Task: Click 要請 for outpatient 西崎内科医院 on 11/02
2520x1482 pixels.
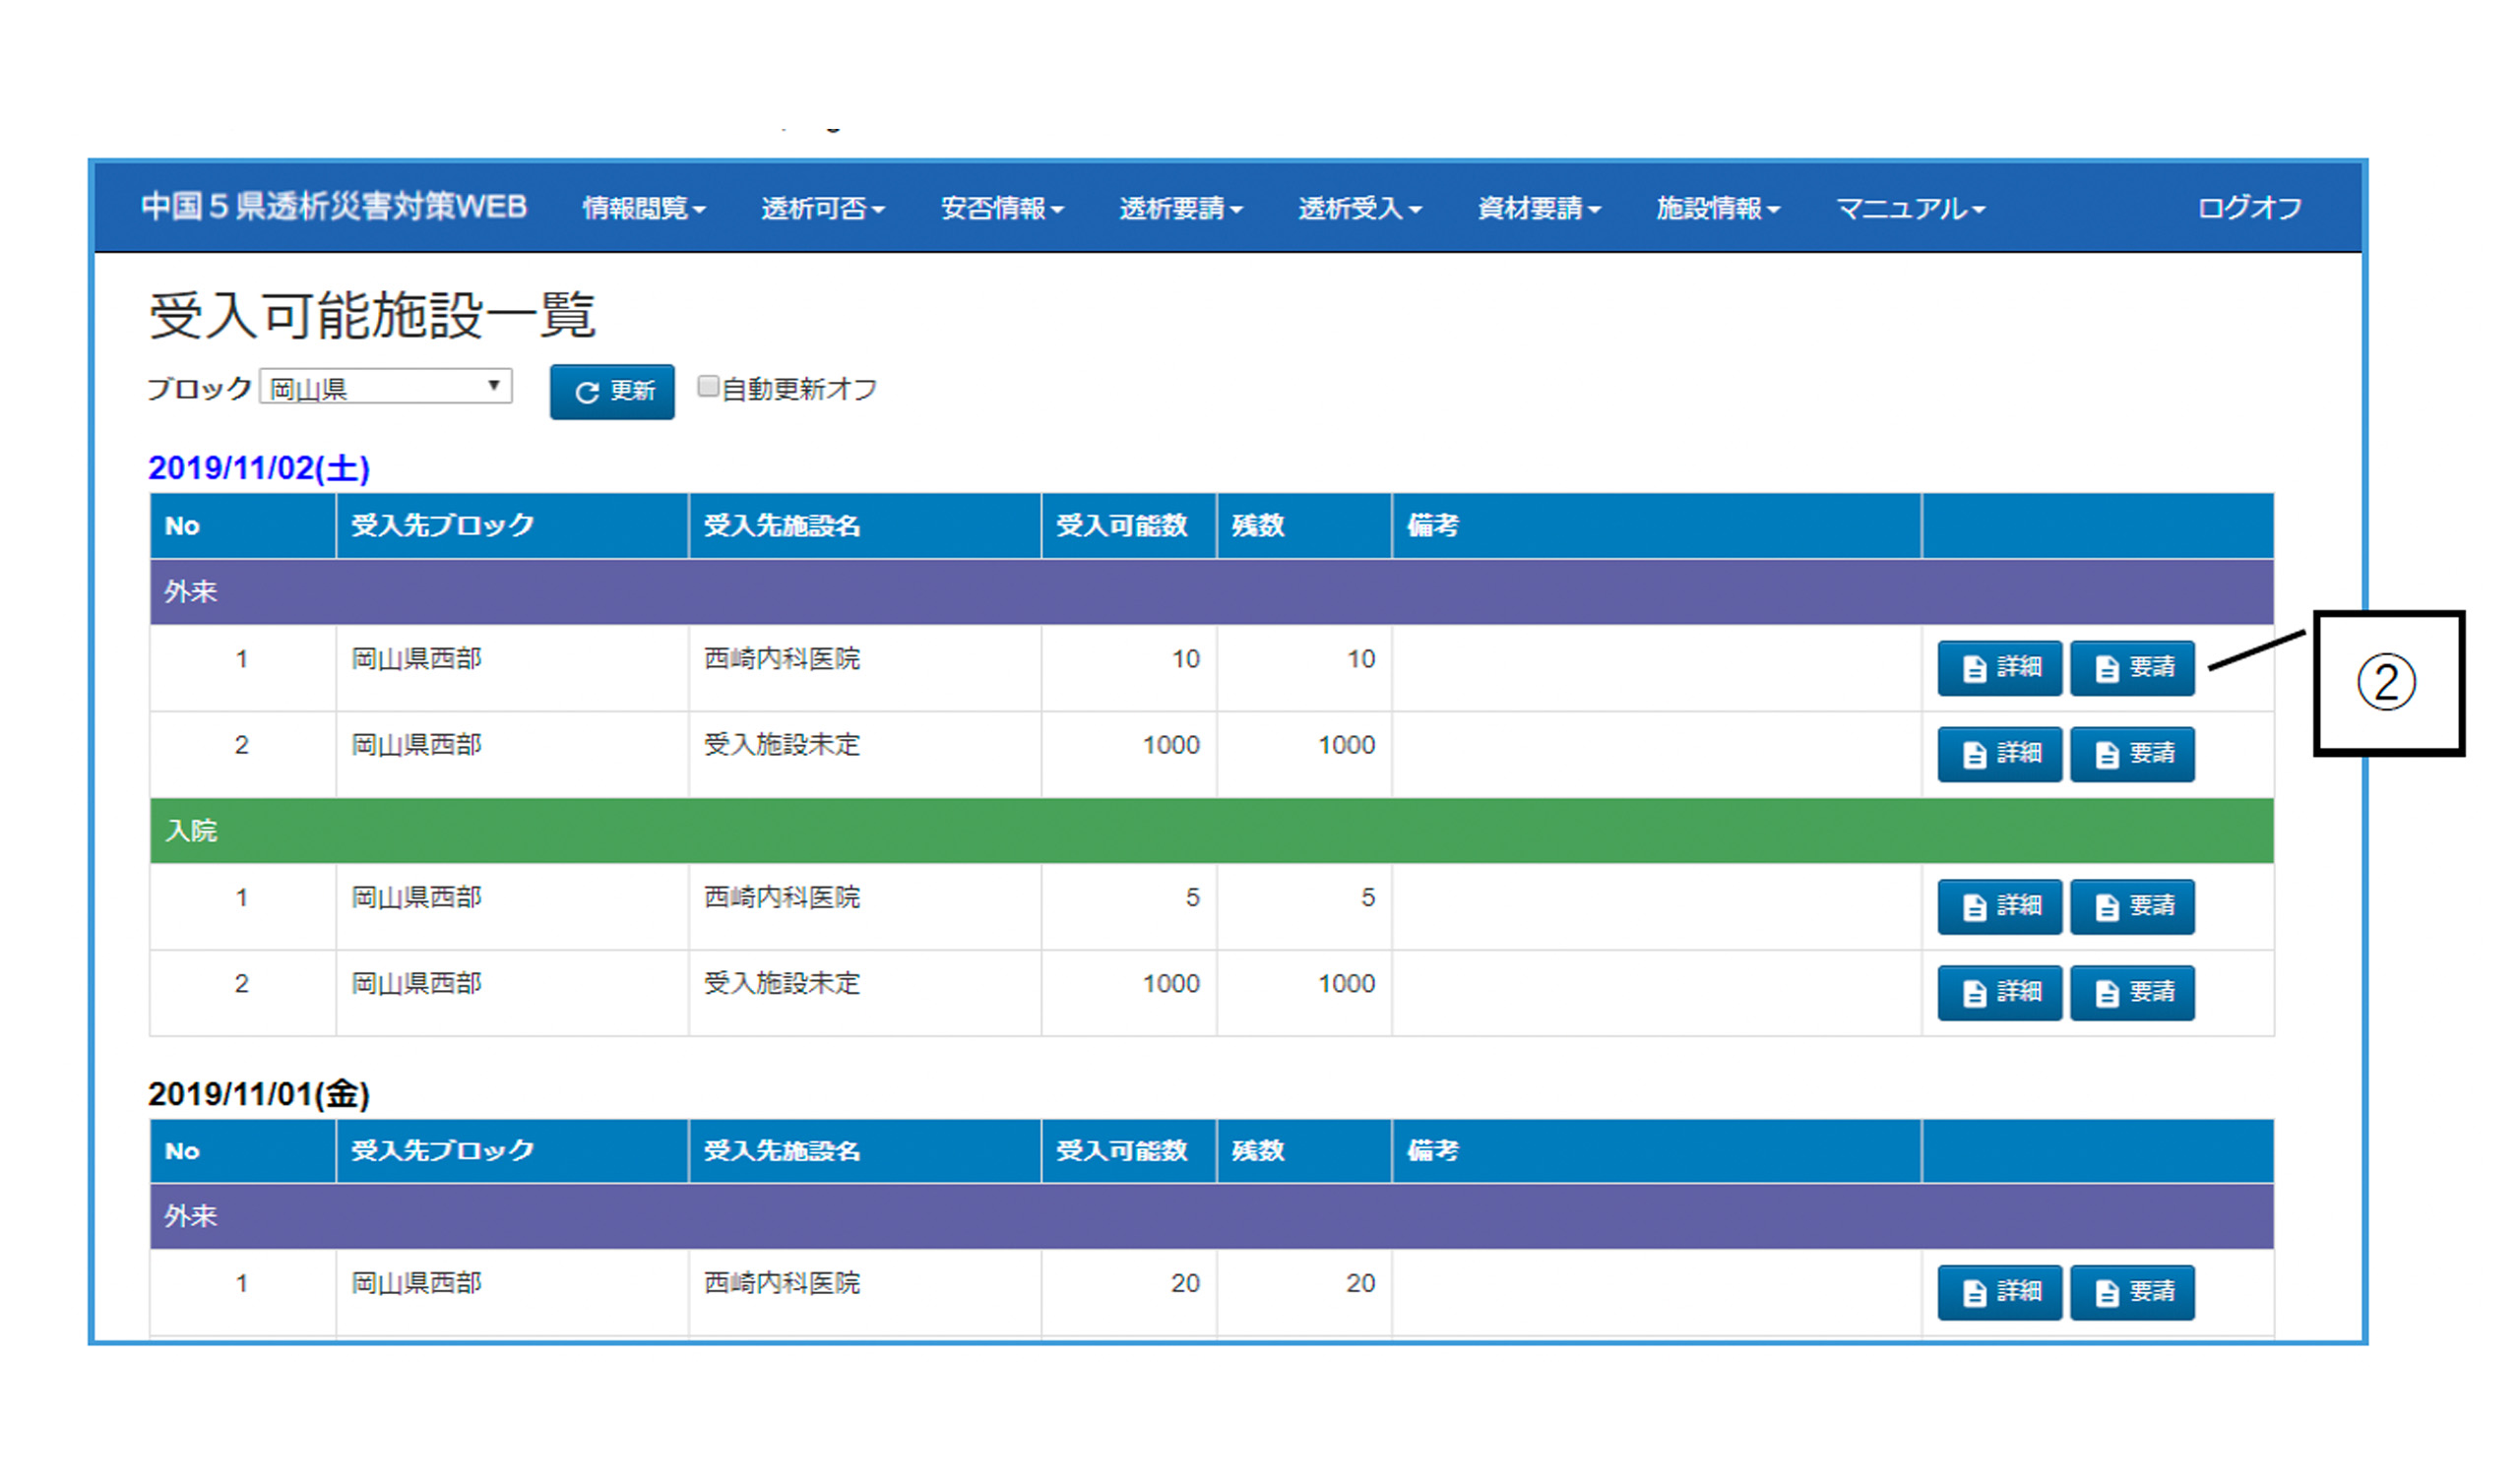Action: click(2131, 668)
